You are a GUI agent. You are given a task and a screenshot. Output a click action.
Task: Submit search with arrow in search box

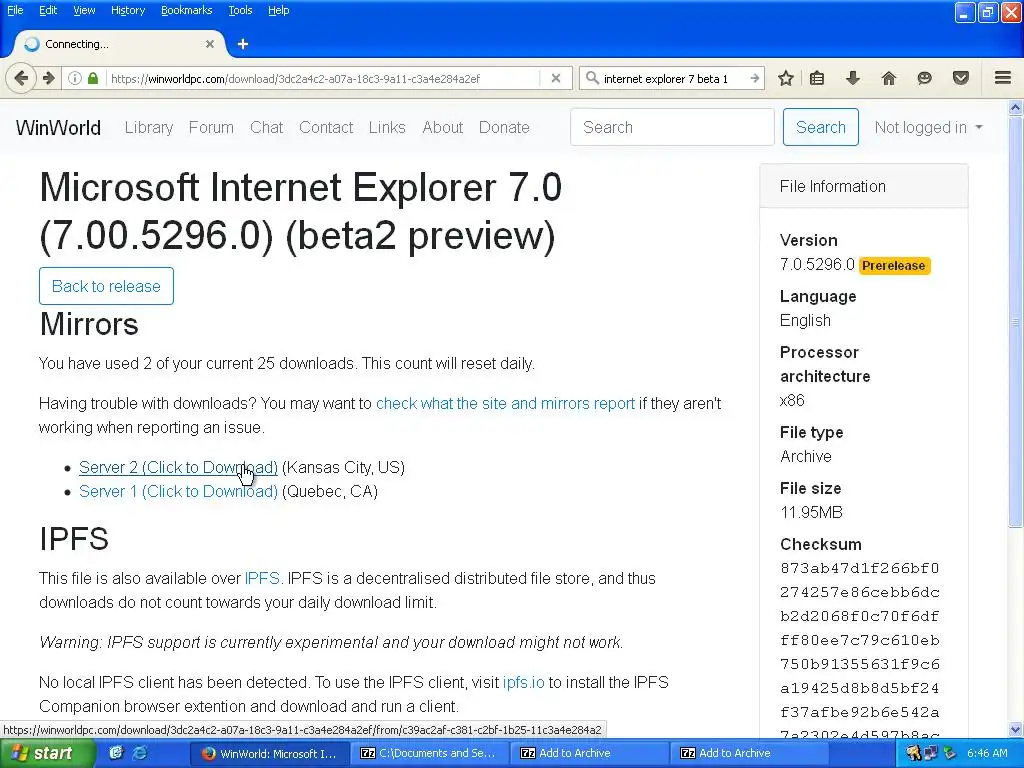click(x=754, y=78)
